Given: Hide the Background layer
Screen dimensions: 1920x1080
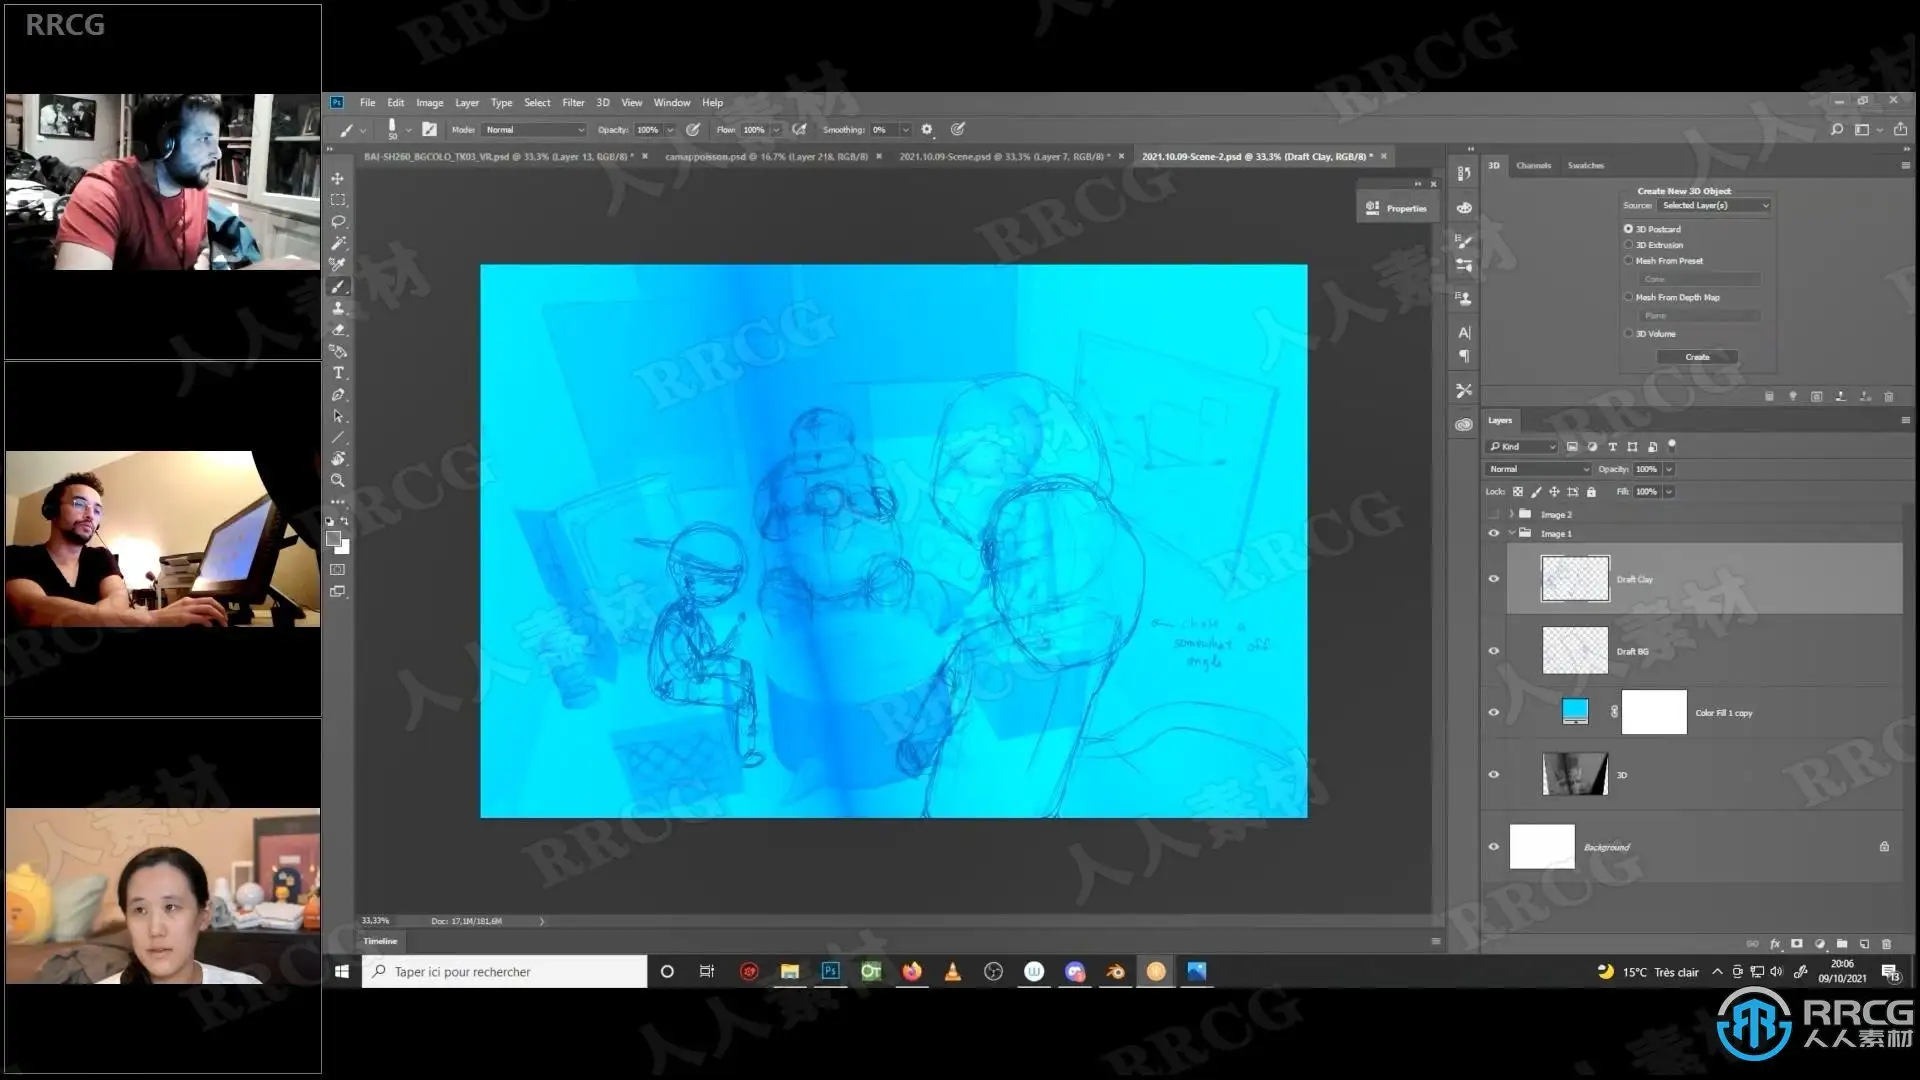Looking at the screenshot, I should (x=1494, y=847).
